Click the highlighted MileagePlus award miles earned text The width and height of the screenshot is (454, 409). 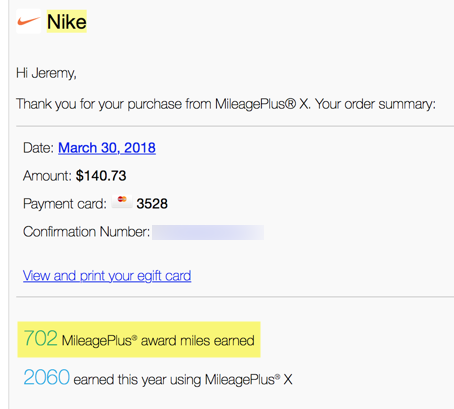coord(158,341)
